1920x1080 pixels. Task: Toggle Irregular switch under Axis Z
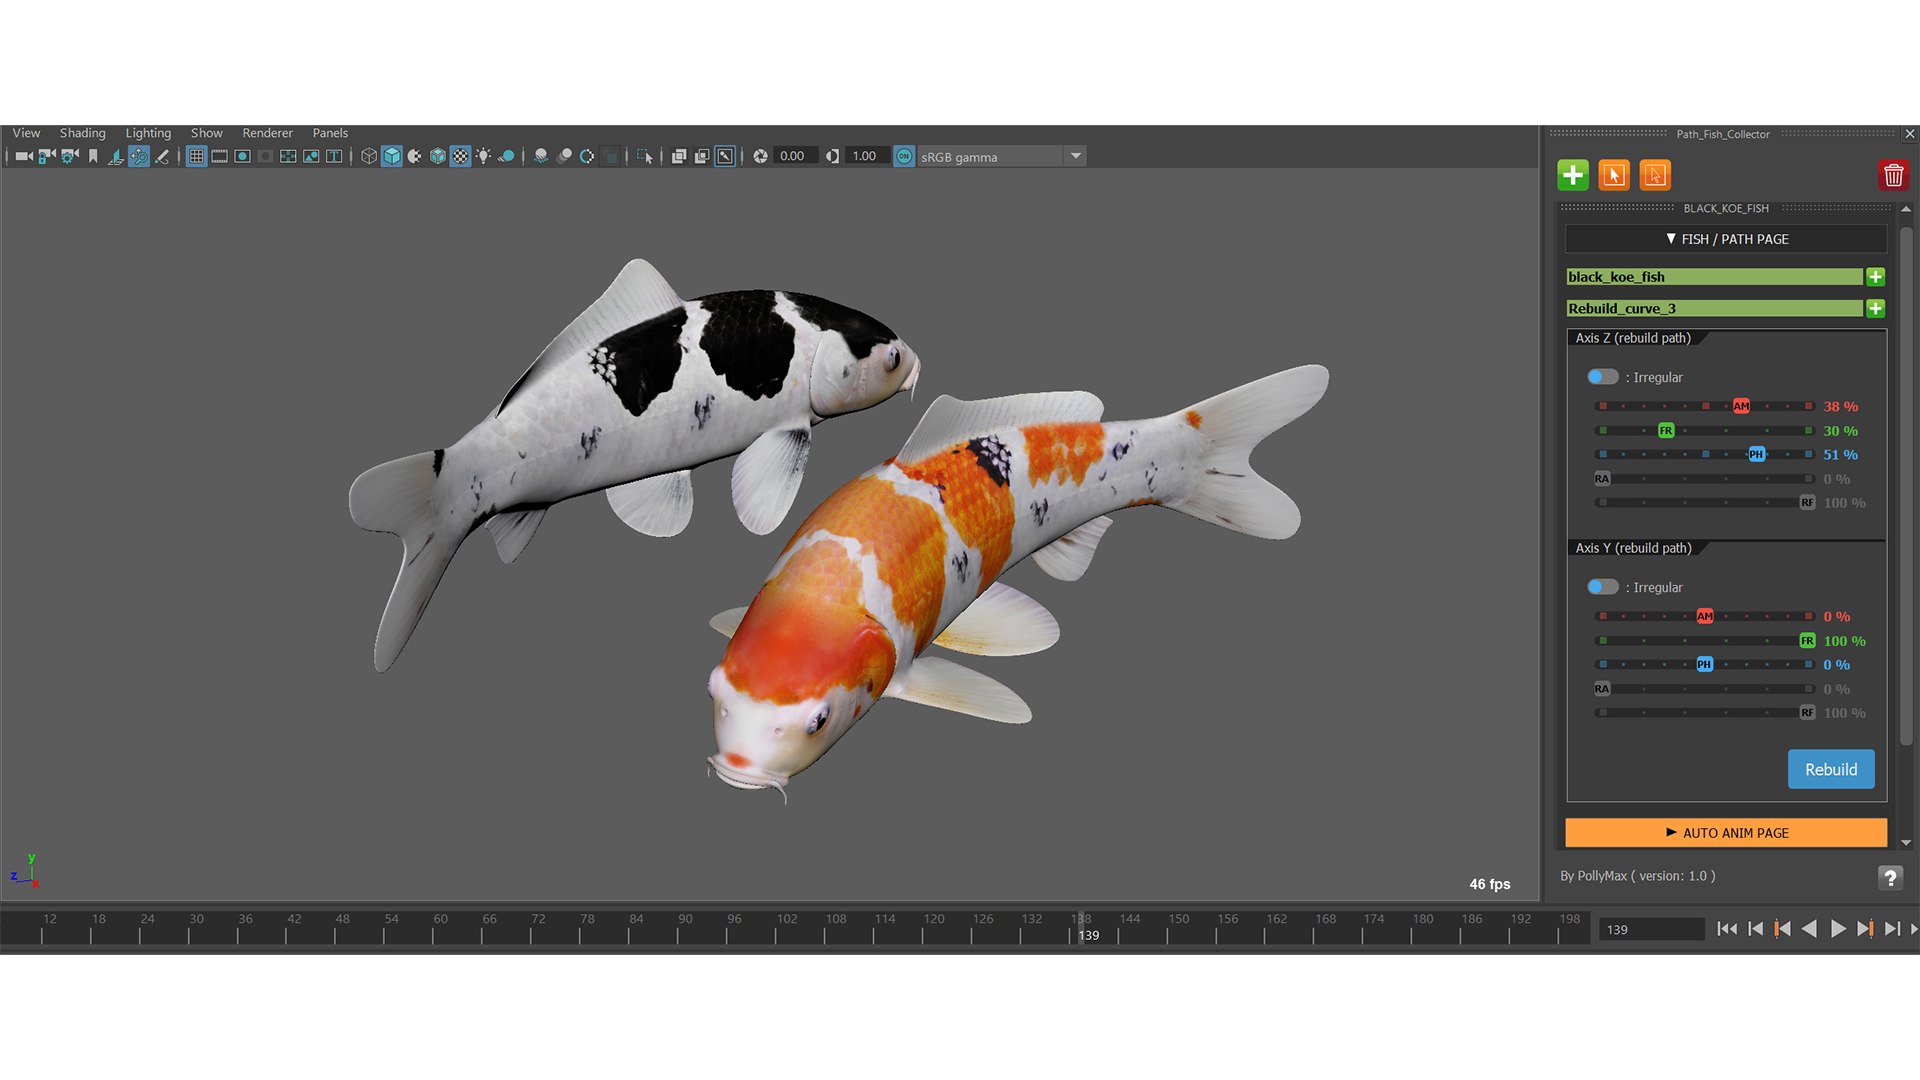(x=1602, y=377)
